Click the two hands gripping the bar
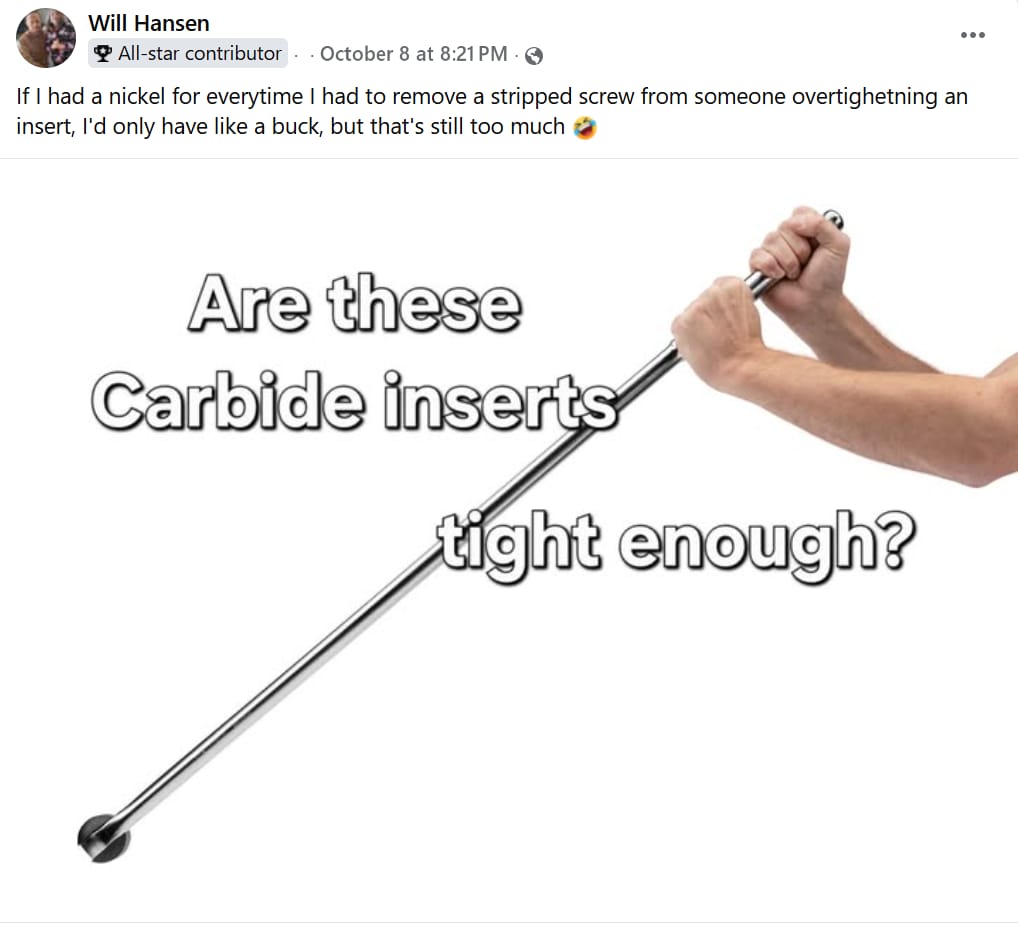 [x=760, y=292]
